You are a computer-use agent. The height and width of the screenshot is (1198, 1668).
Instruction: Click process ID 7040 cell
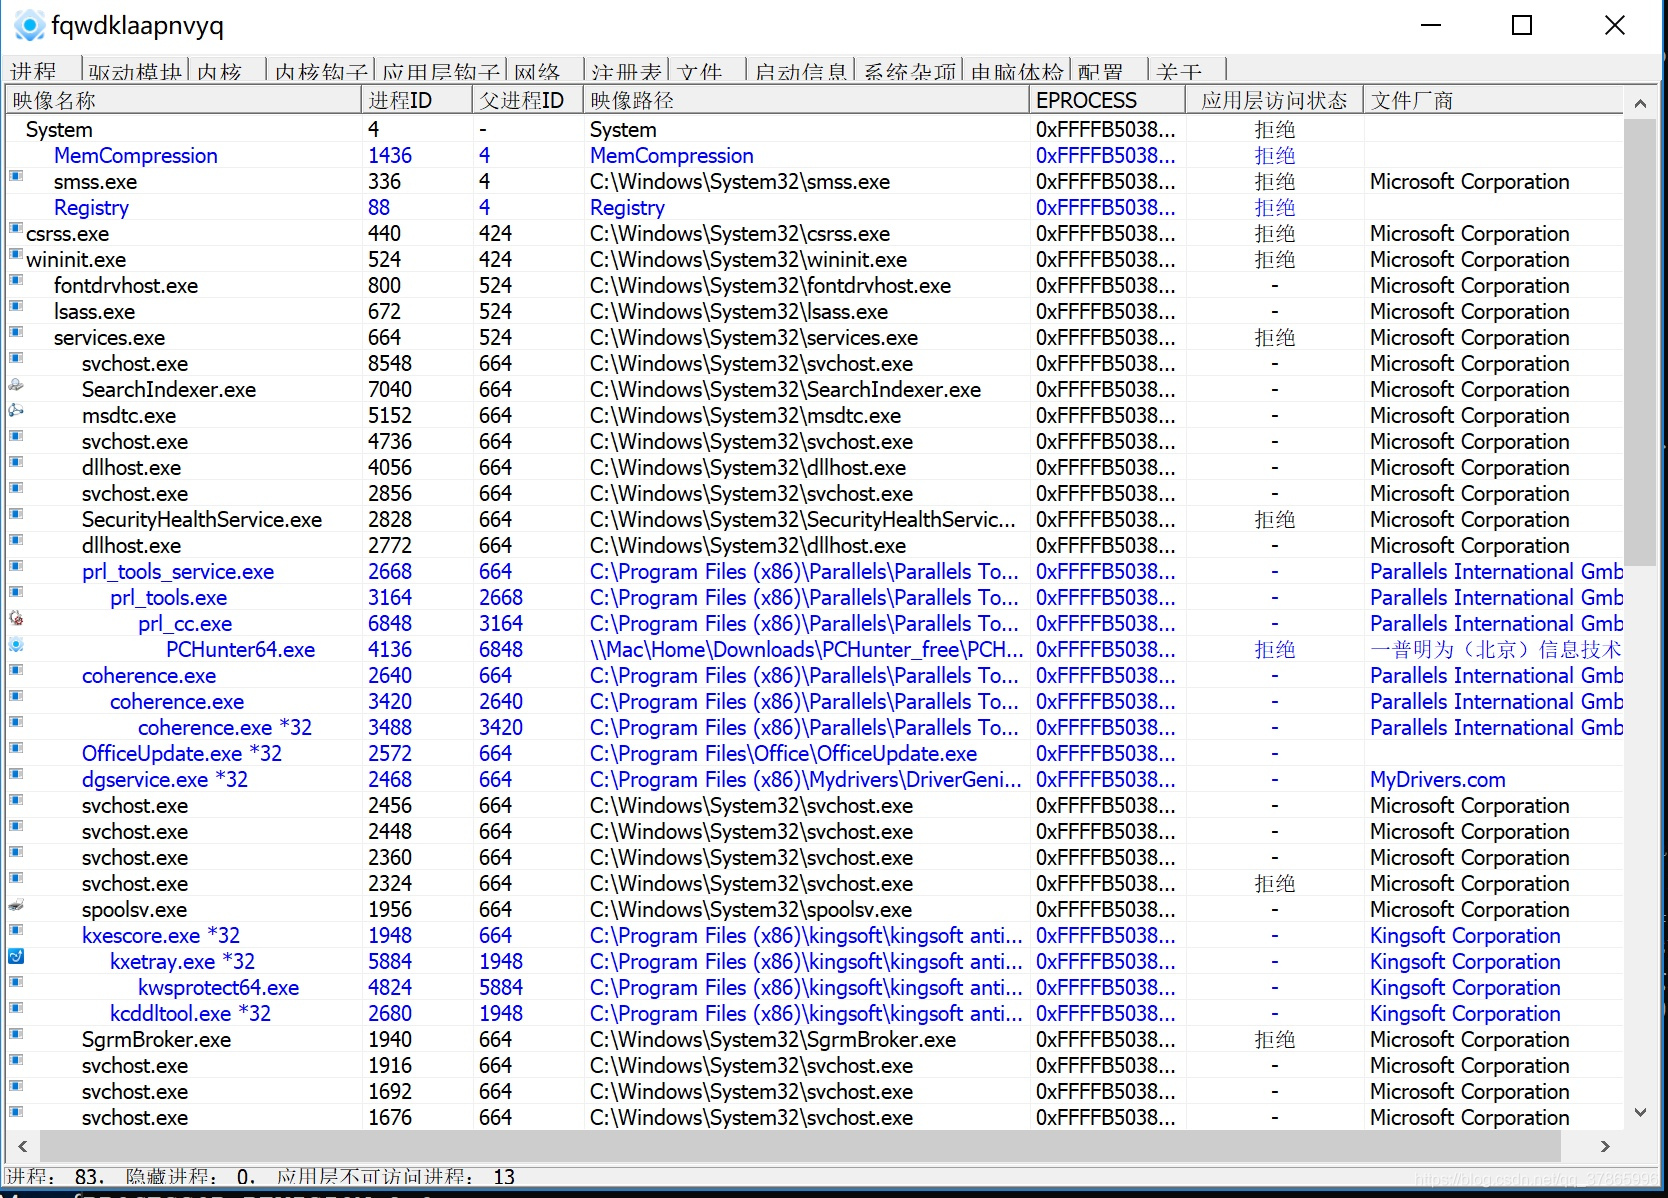point(390,390)
